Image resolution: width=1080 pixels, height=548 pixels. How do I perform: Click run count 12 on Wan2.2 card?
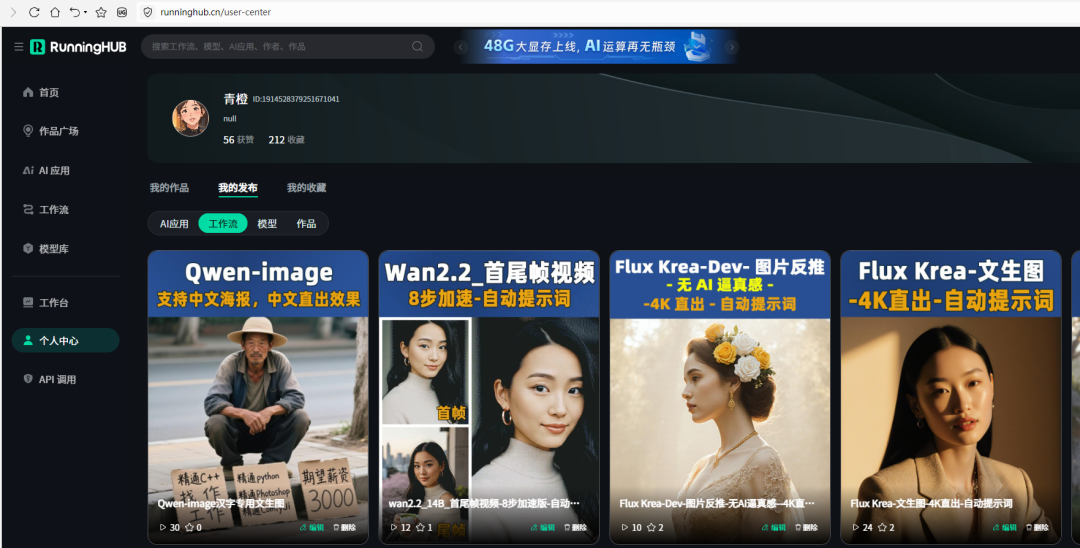click(400, 527)
